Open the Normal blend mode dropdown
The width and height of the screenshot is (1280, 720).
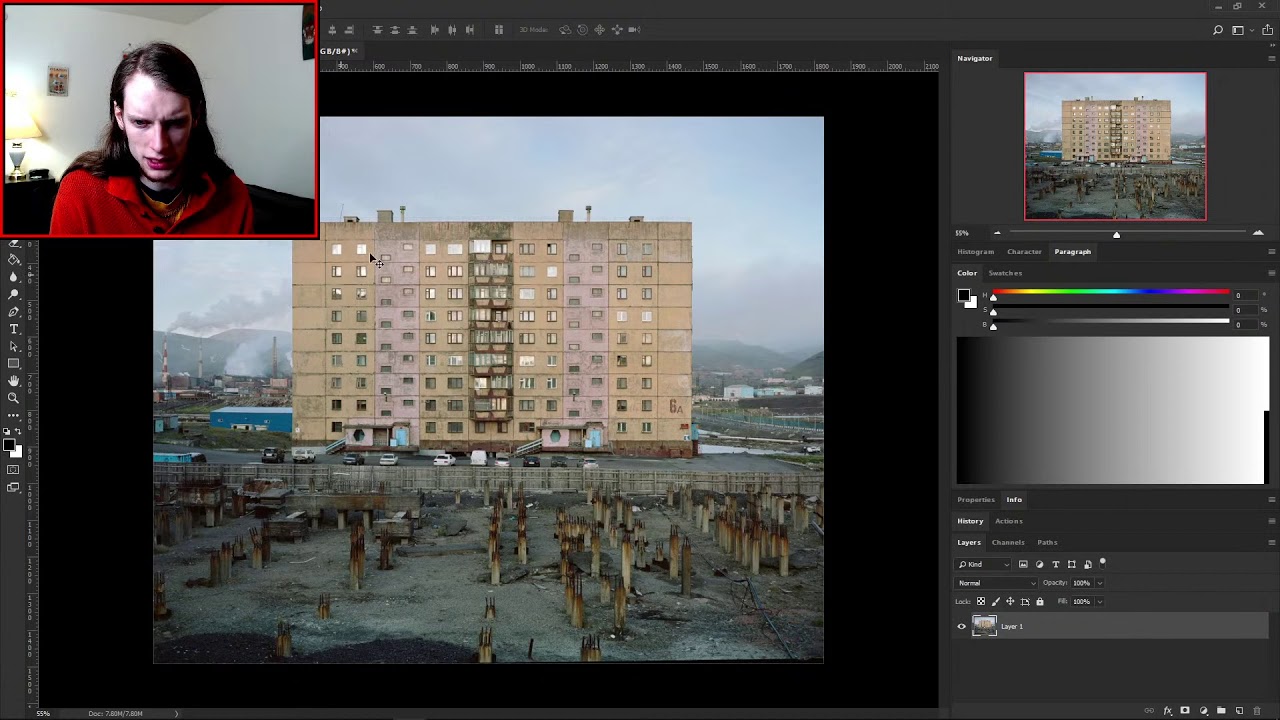point(997,583)
